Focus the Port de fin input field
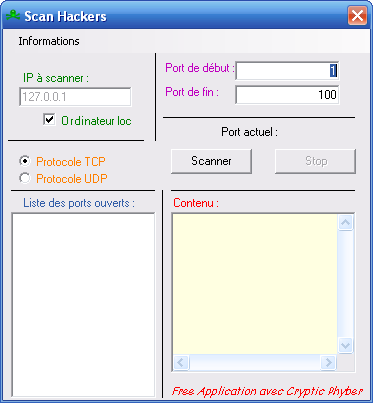The width and height of the screenshot is (373, 403). pyautogui.click(x=287, y=95)
